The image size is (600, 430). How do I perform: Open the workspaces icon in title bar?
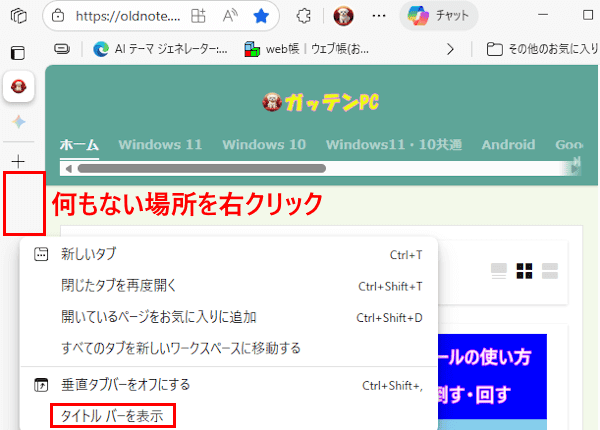tap(18, 16)
